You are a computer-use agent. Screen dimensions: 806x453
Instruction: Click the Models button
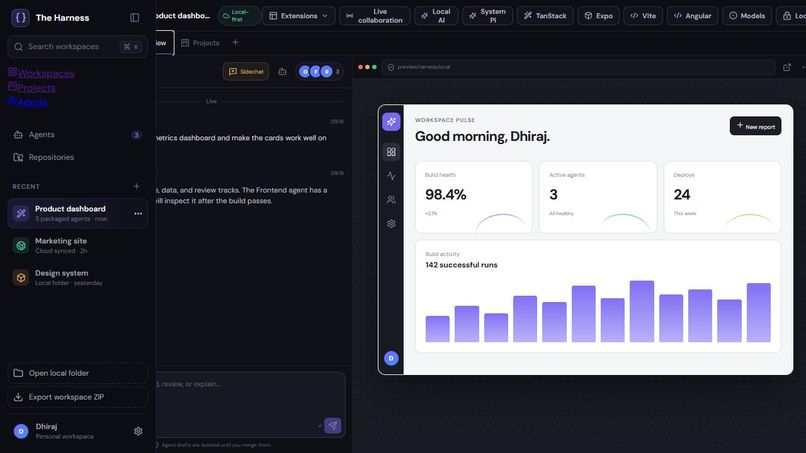point(747,16)
